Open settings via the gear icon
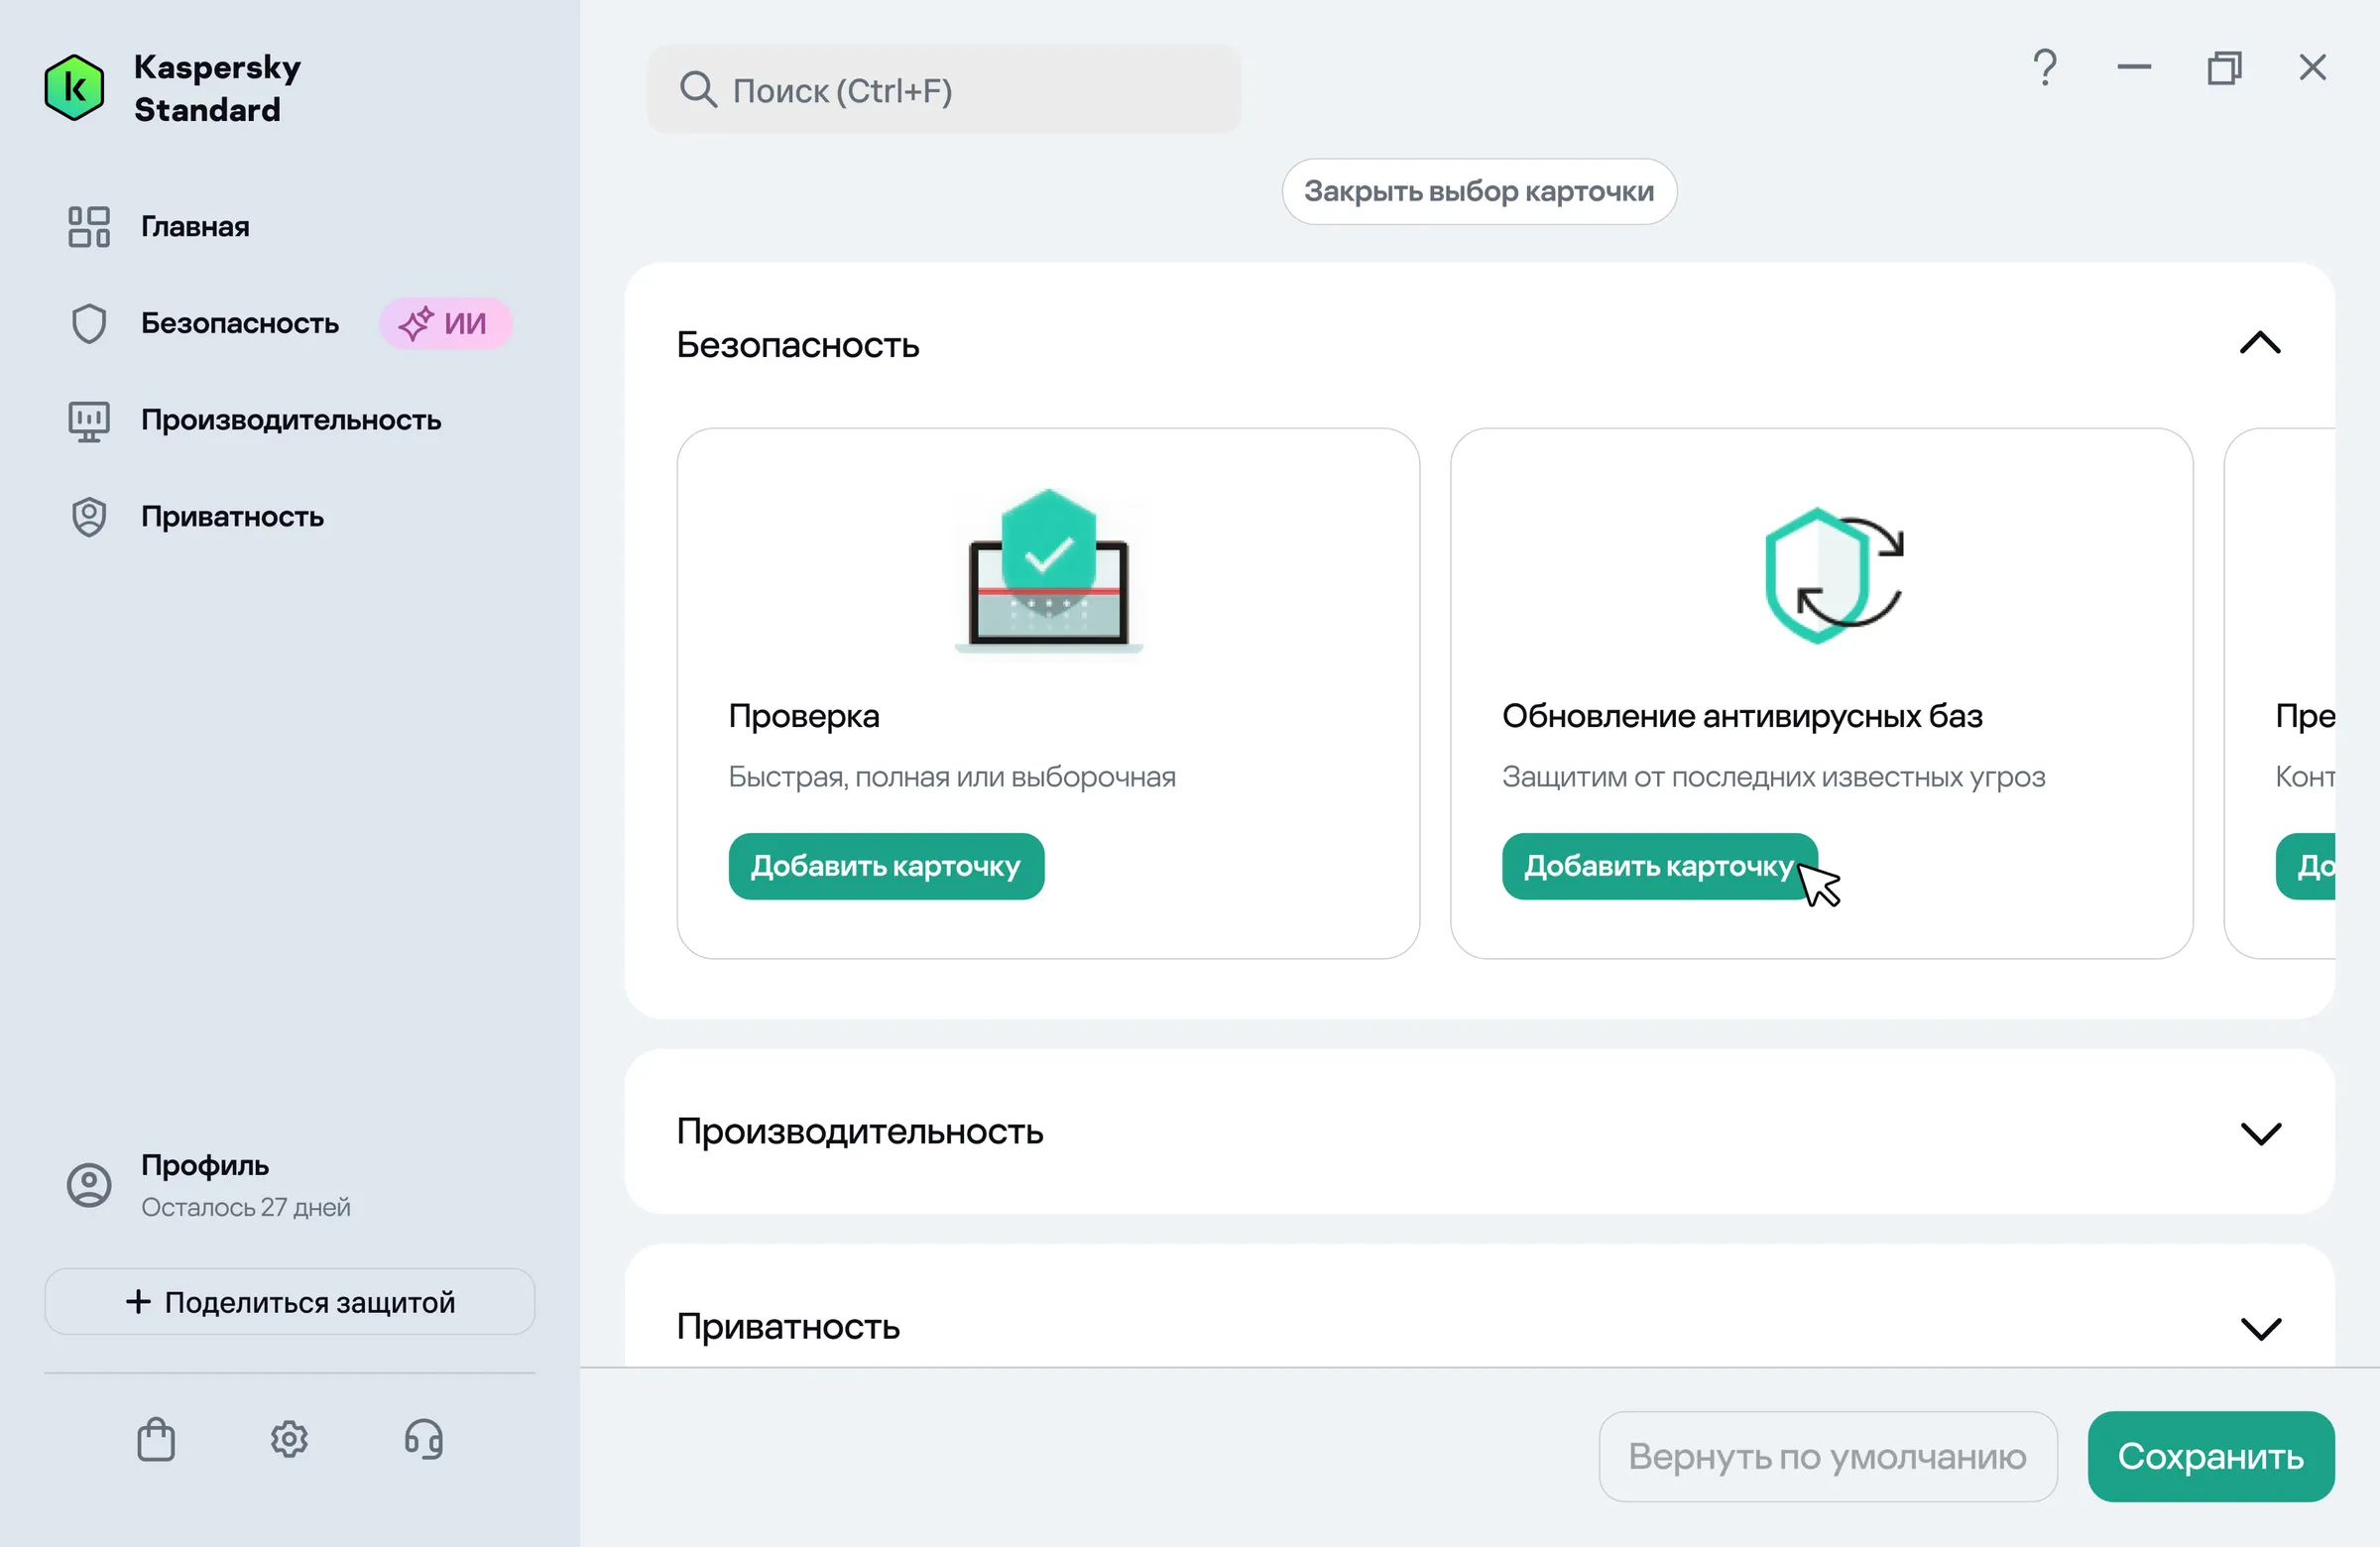Image resolution: width=2380 pixels, height=1547 pixels. pos(289,1439)
